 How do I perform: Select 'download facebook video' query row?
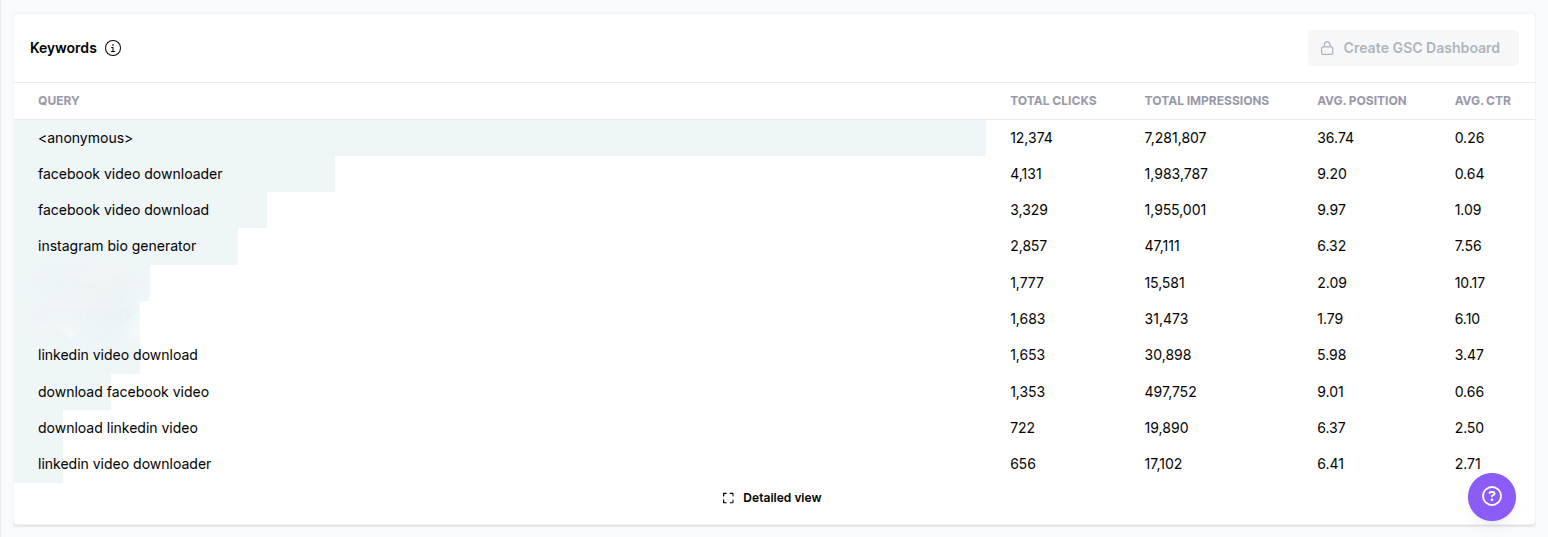[123, 392]
